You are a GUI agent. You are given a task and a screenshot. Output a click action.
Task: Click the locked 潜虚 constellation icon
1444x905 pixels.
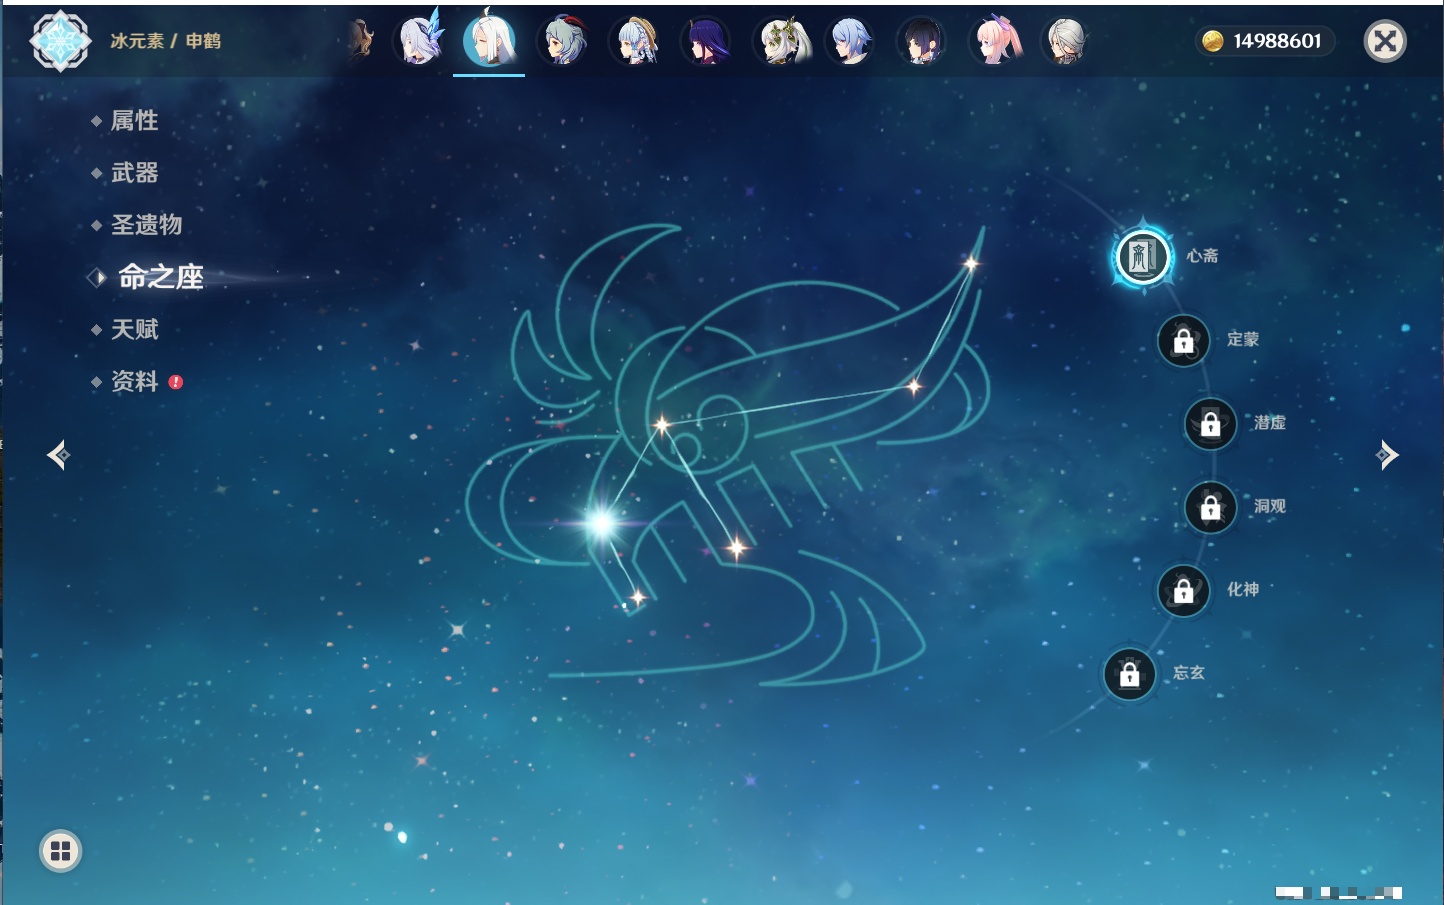point(1210,424)
